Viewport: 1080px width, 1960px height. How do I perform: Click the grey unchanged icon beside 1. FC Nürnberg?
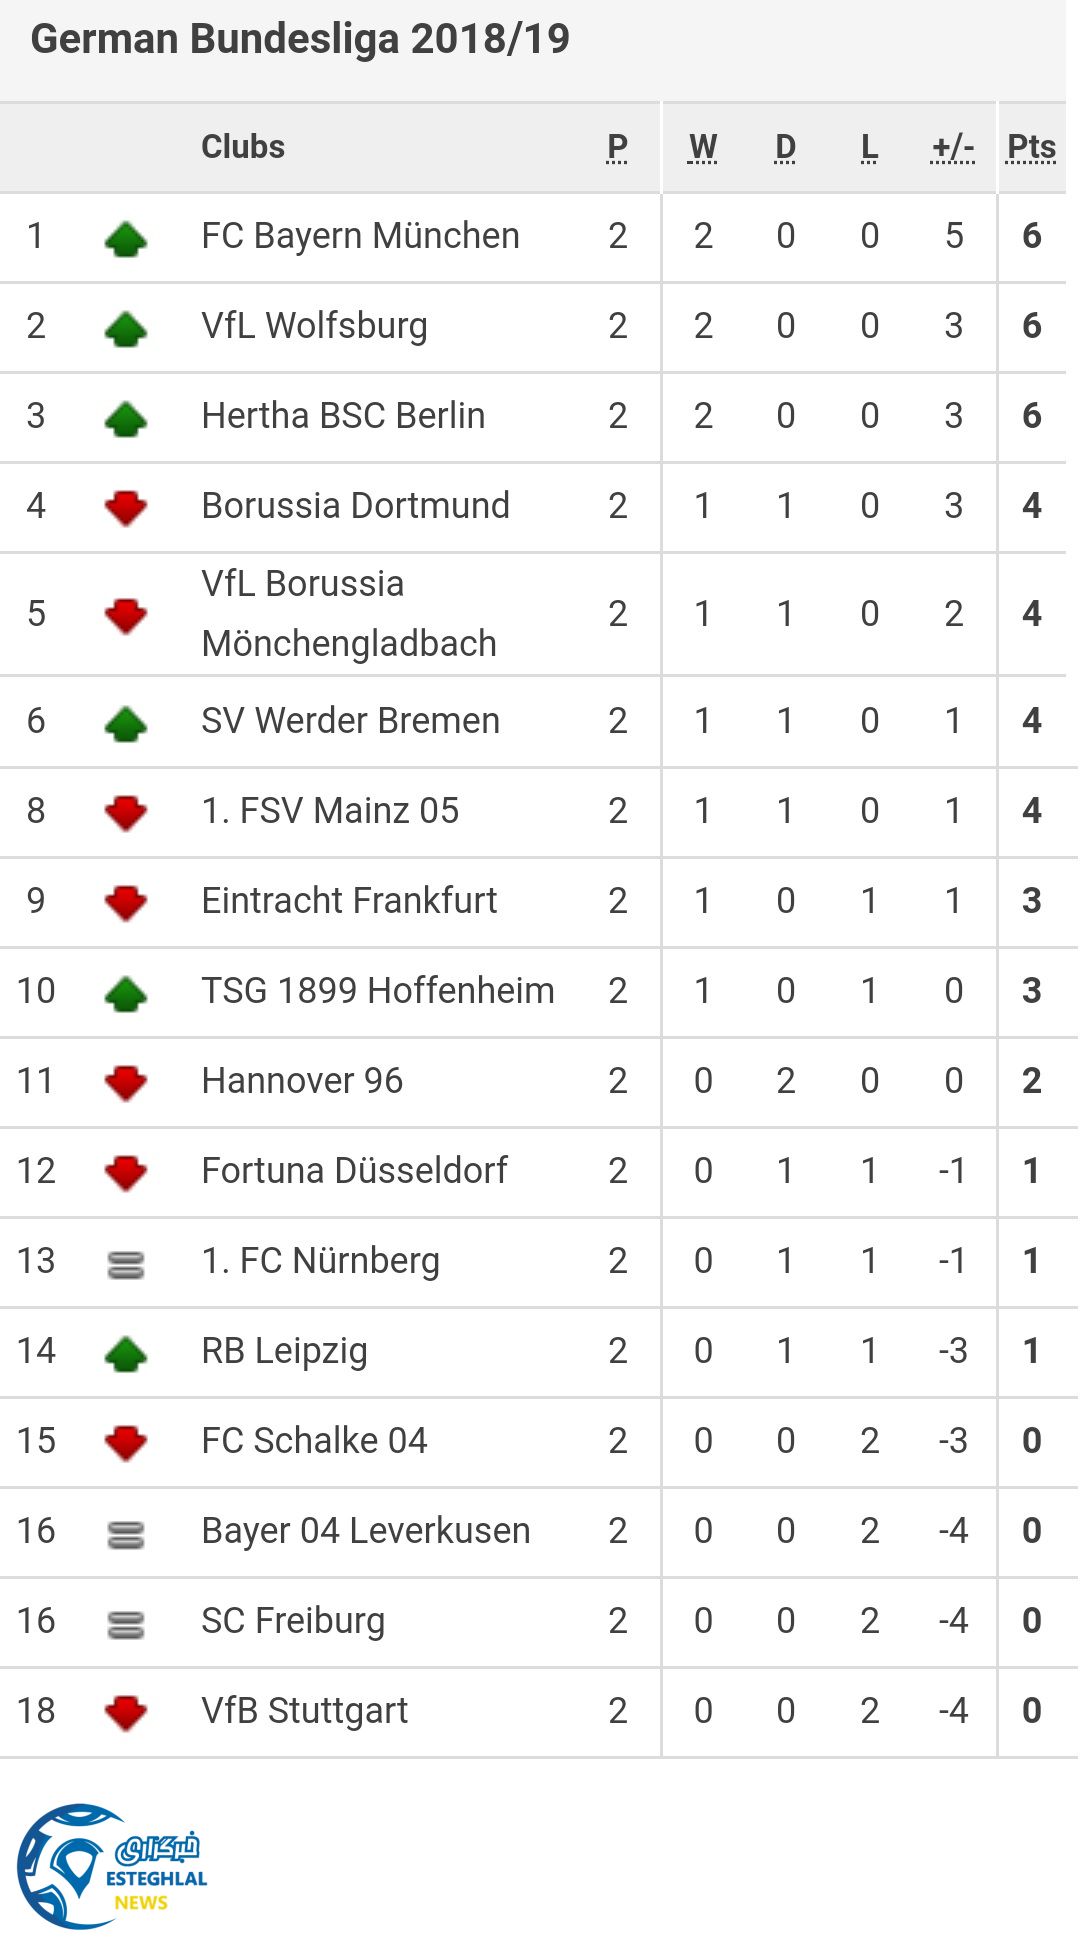coord(126,1265)
